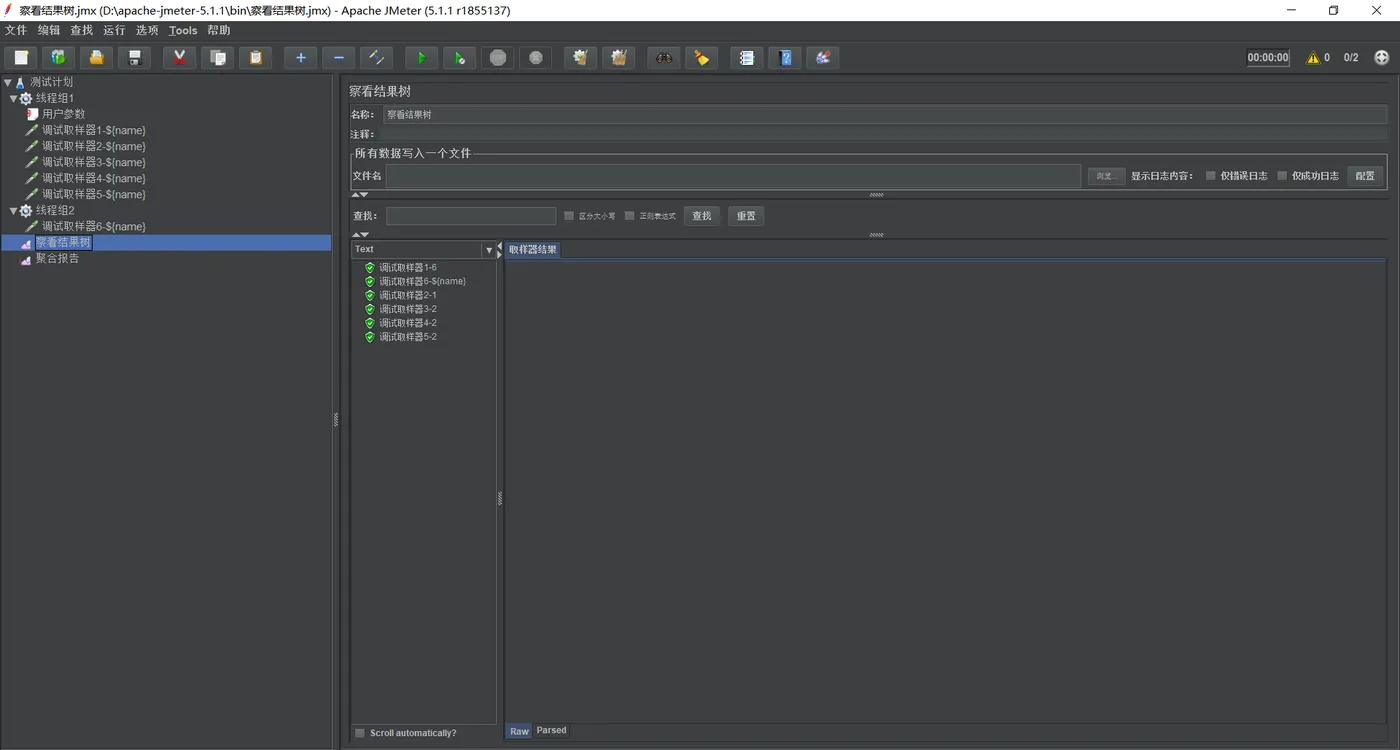Open function helper dialog icon
This screenshot has height=750, width=1400.
[x=746, y=58]
